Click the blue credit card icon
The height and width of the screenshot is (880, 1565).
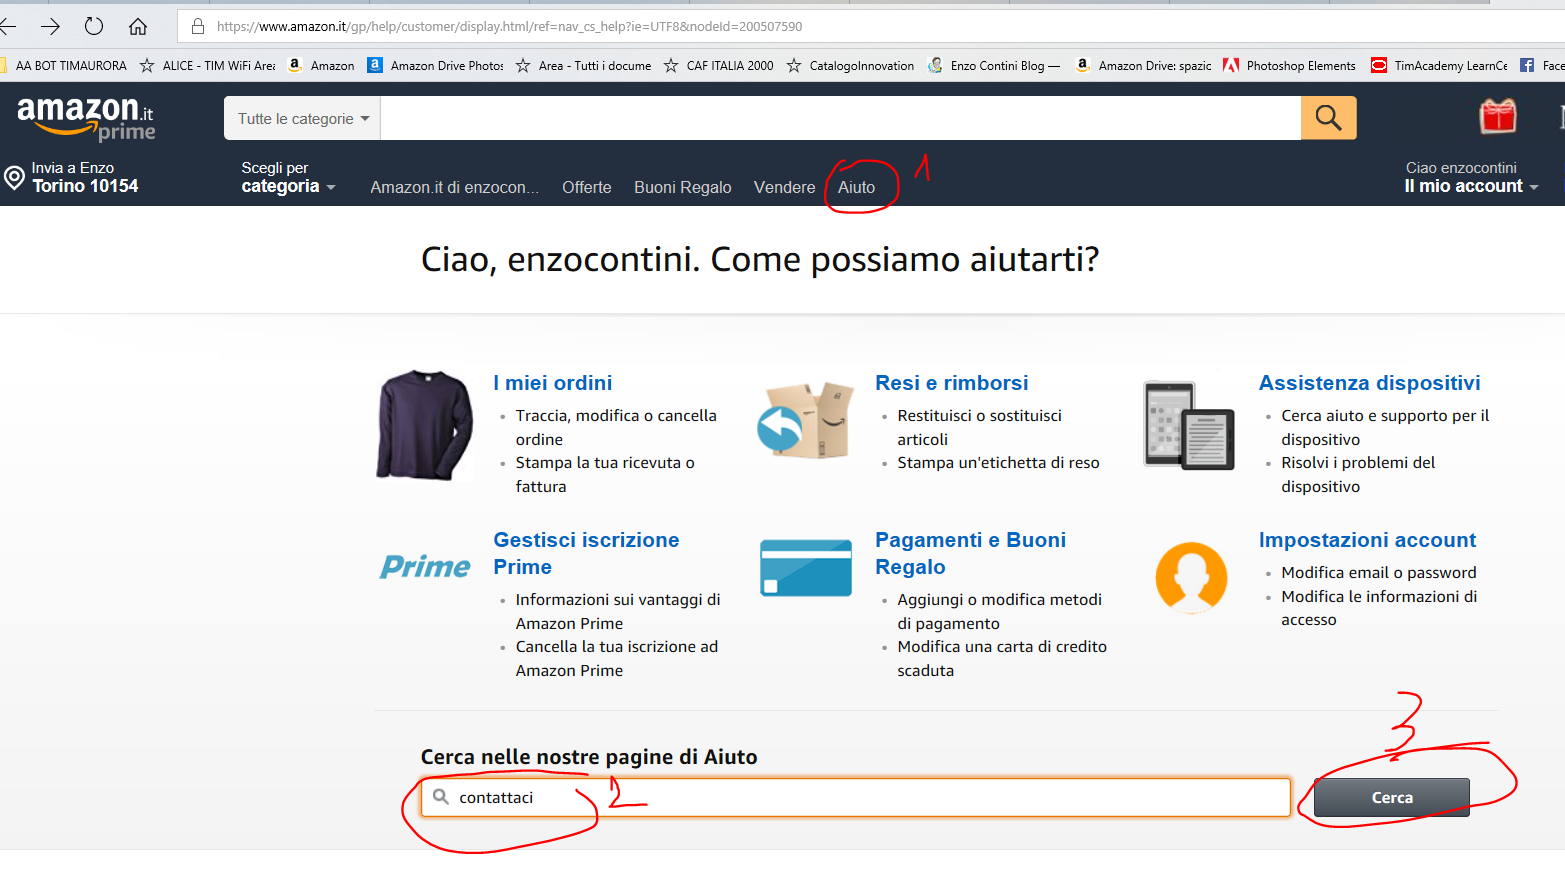click(806, 568)
